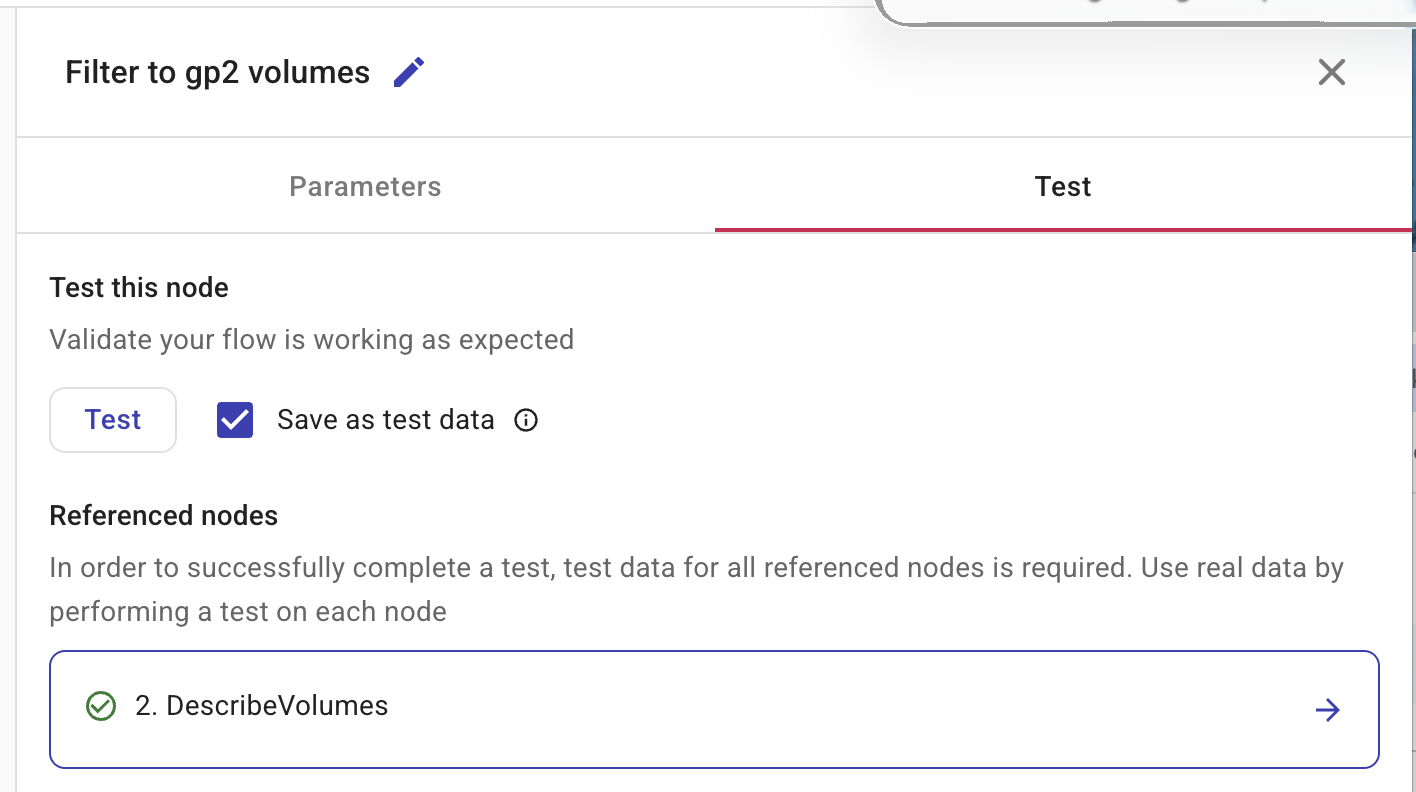Image resolution: width=1416 pixels, height=792 pixels.
Task: Click the info icon beside Save as test data
Action: 526,421
